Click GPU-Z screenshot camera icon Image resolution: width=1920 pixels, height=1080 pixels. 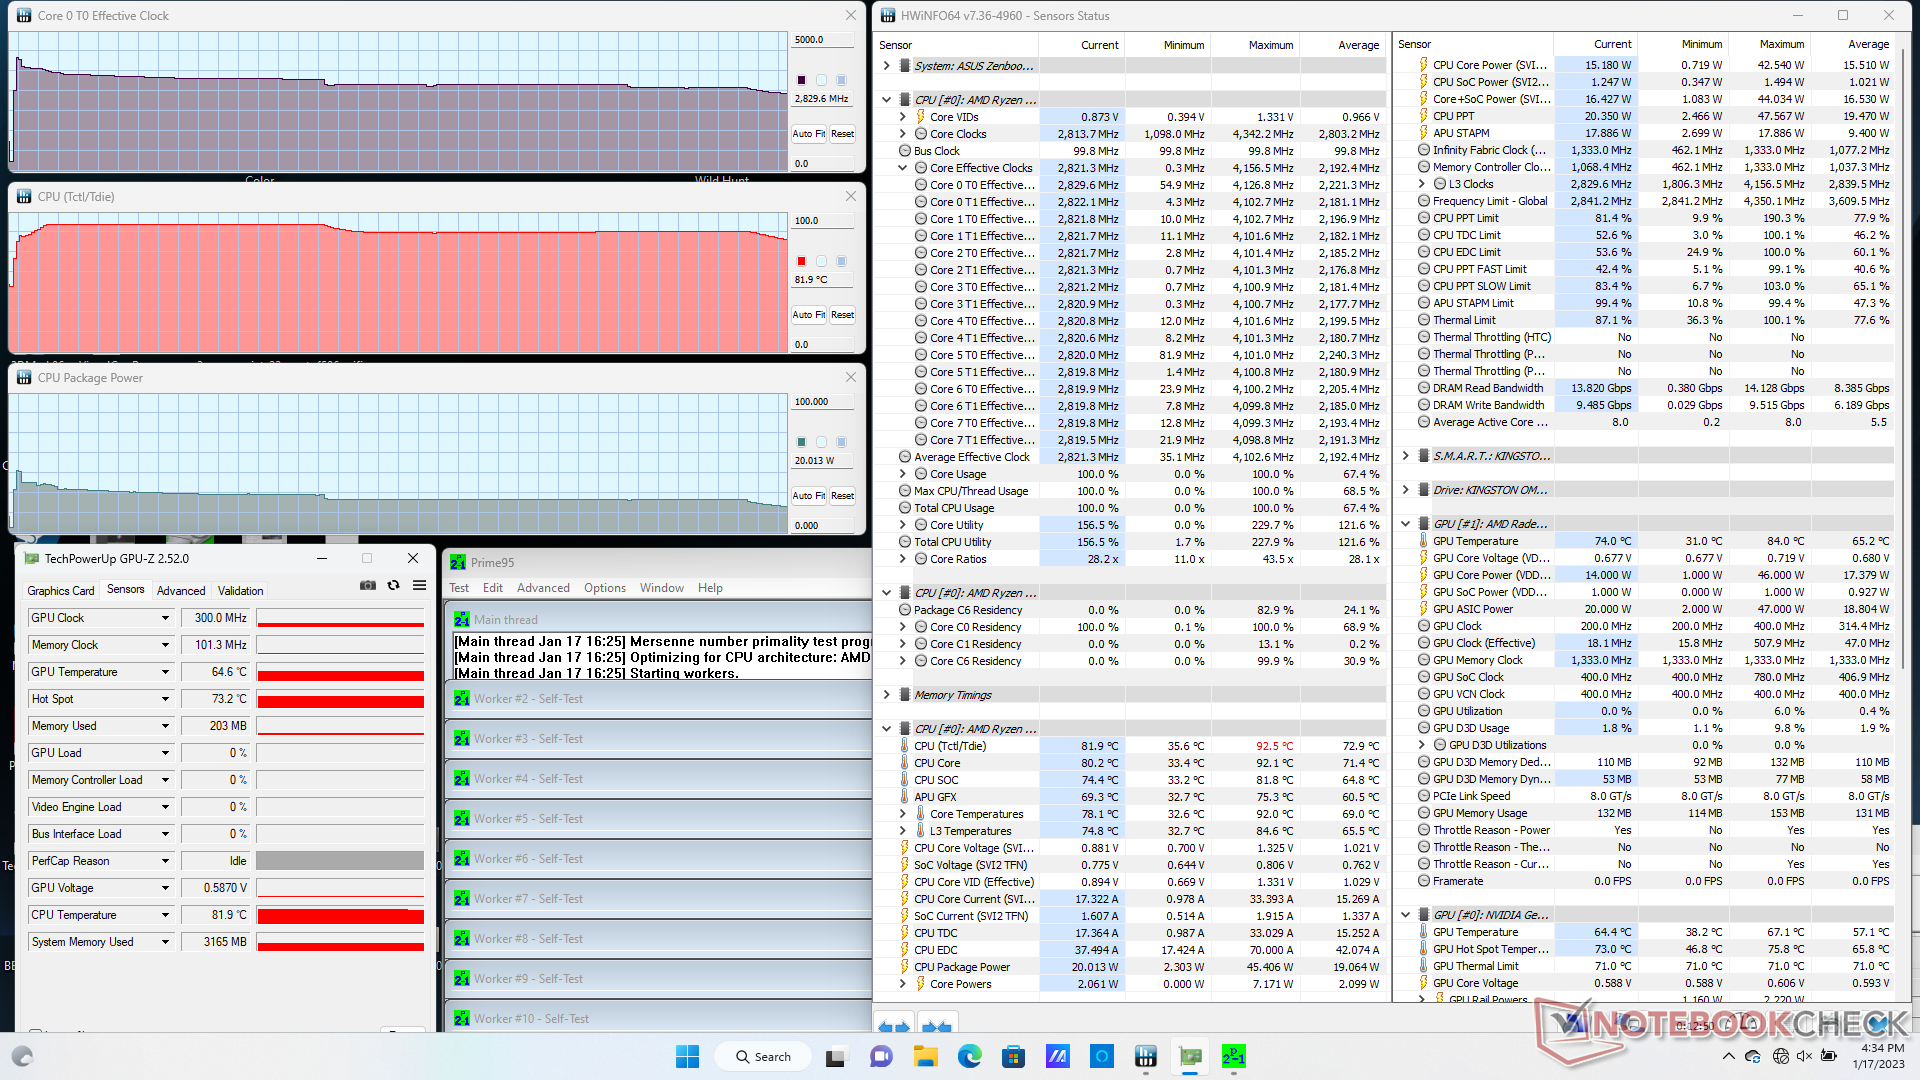tap(368, 586)
